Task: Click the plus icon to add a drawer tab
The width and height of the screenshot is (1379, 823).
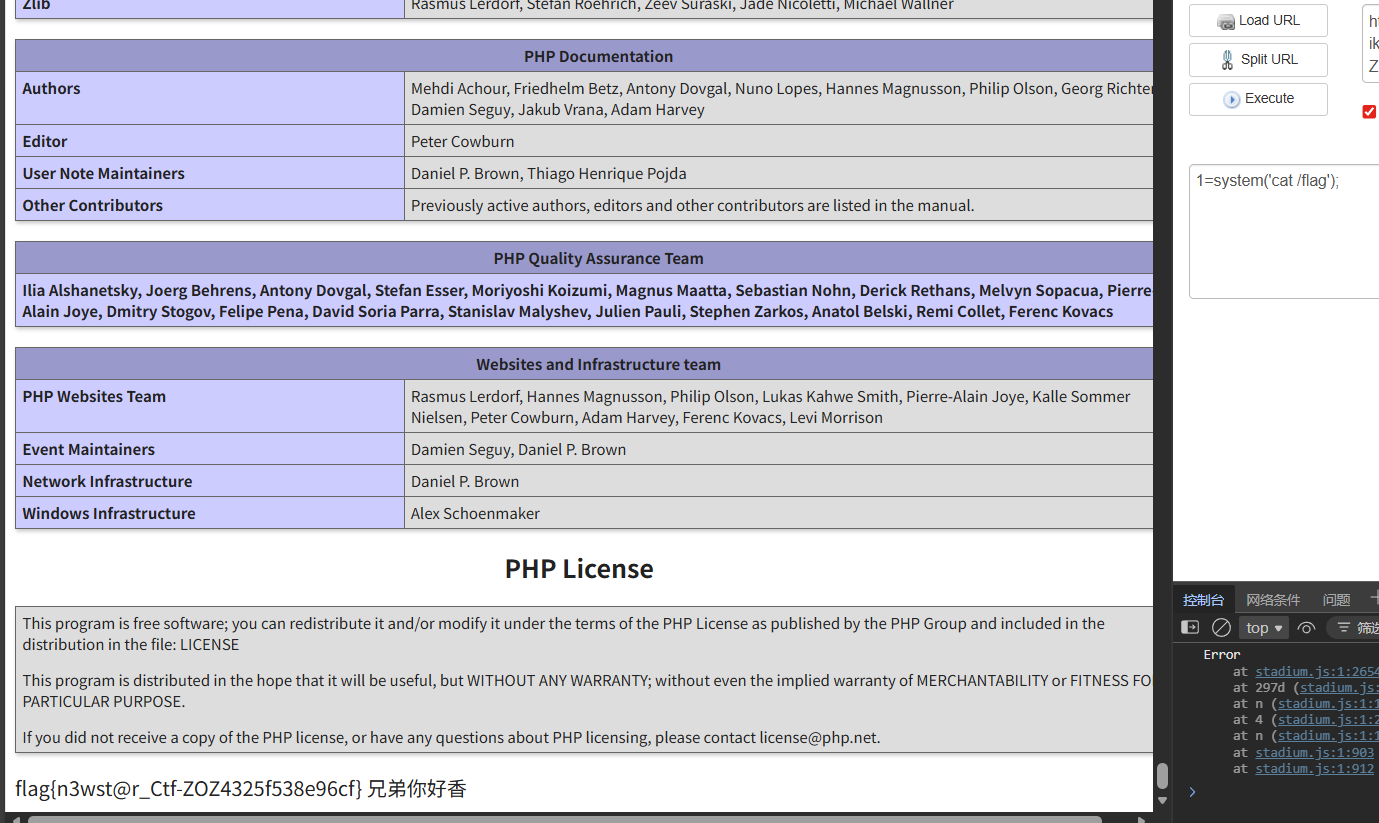Action: [1374, 598]
